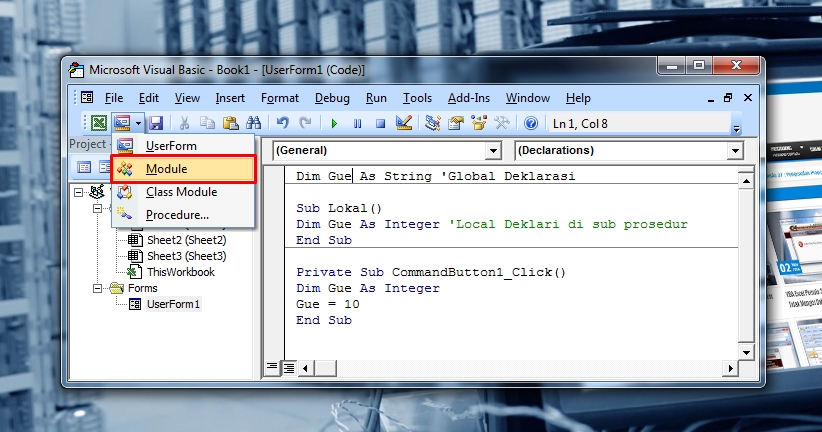
Task: Open the Toolbox toolbar icon
Action: click(502, 123)
